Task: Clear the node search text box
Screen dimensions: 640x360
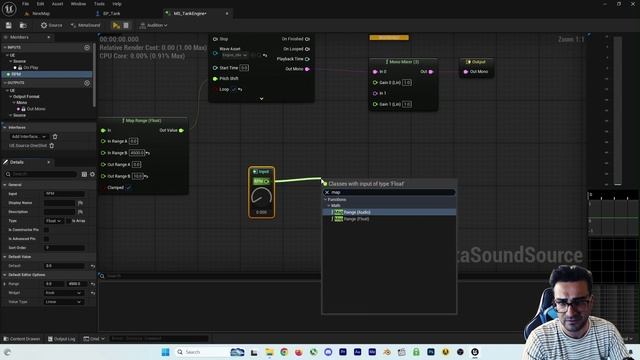Action: tap(327, 192)
